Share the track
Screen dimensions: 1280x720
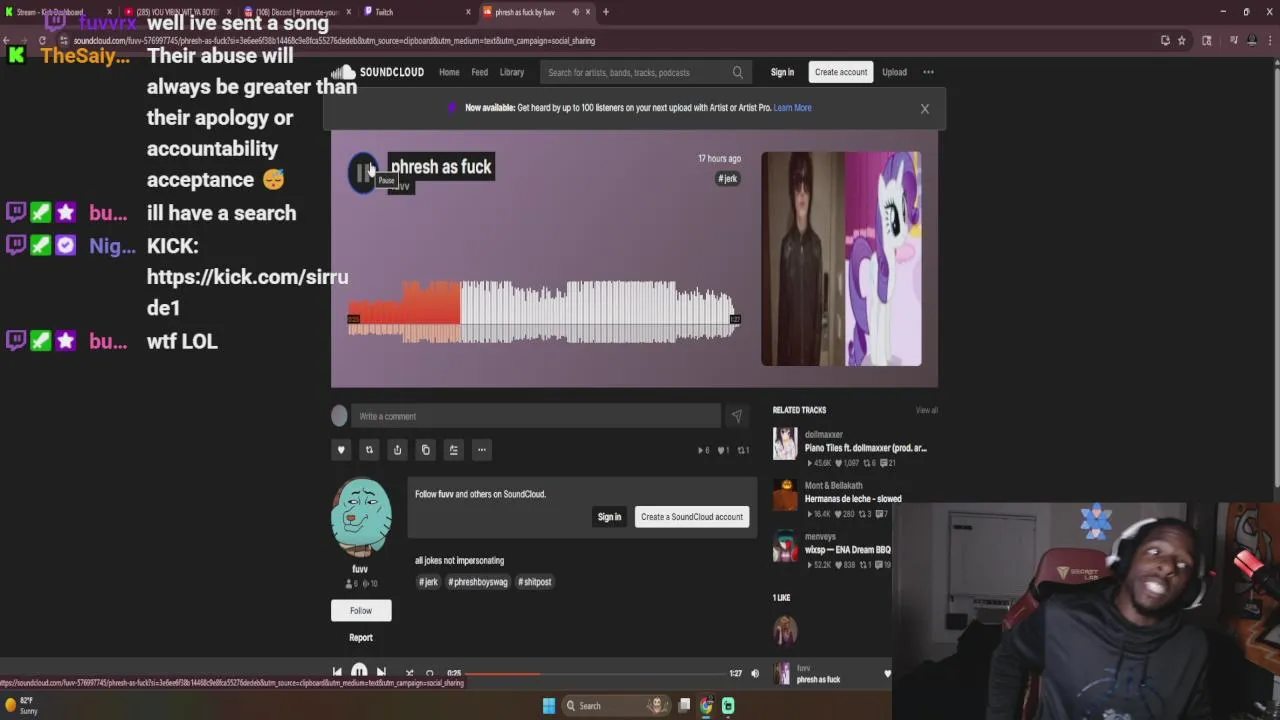pos(397,450)
